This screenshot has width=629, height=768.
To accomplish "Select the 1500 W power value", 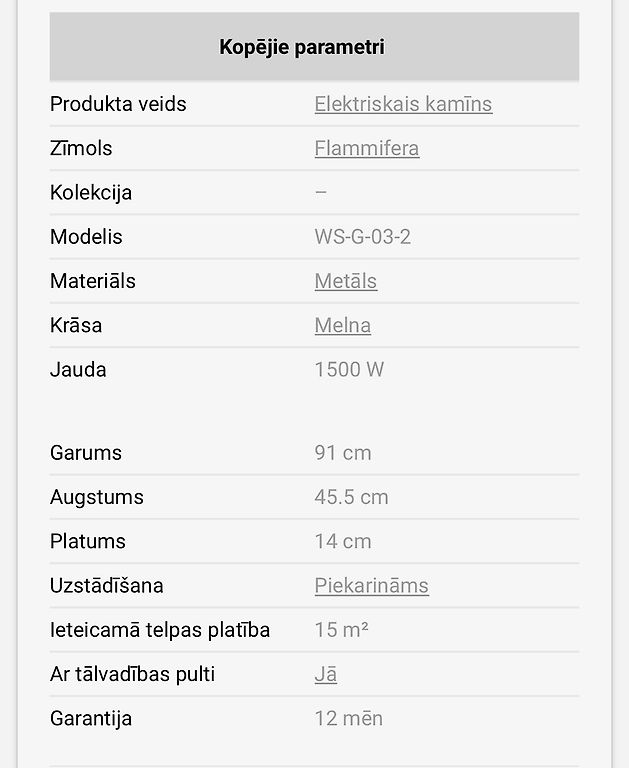I will point(349,369).
